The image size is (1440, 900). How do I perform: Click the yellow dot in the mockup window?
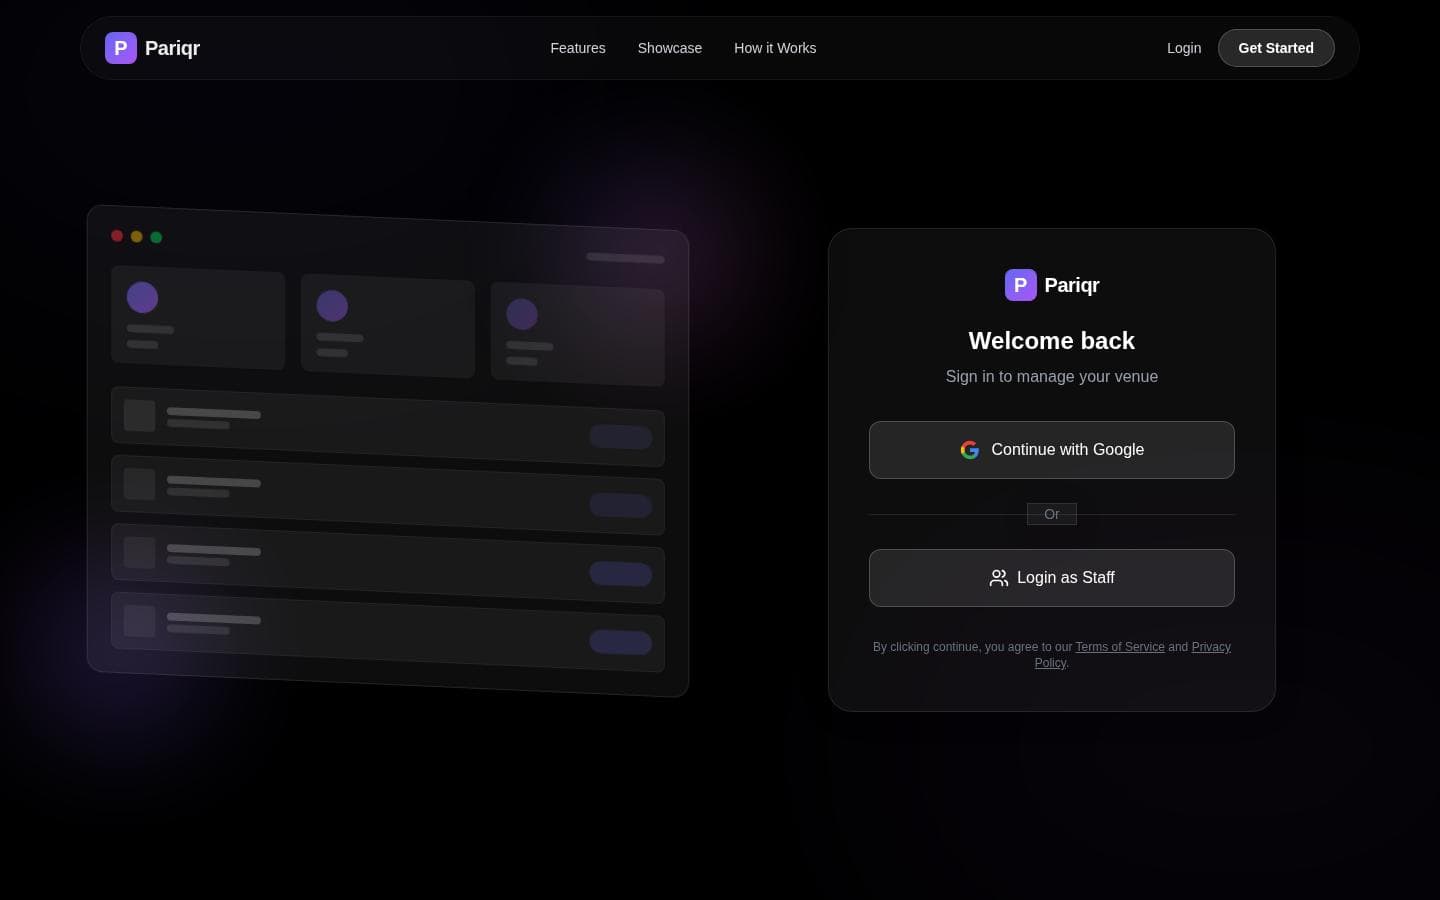point(137,237)
